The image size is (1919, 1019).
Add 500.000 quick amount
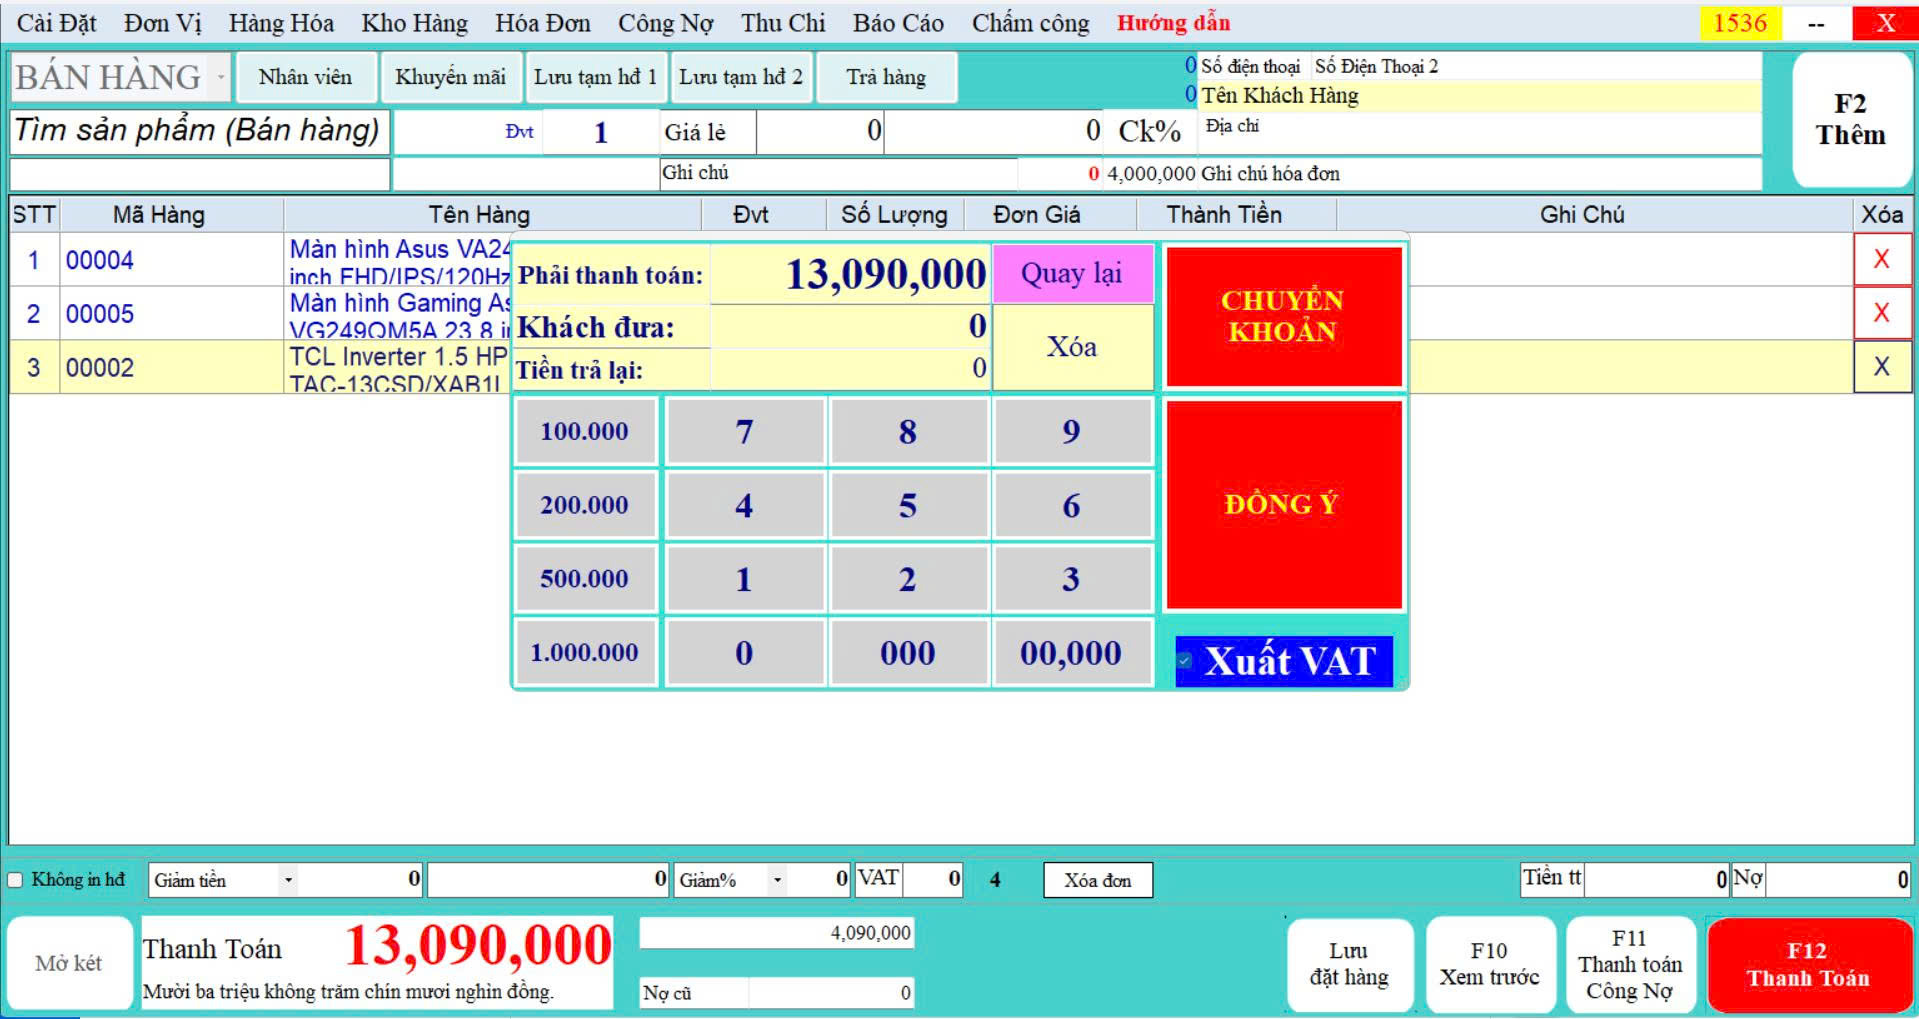(585, 579)
